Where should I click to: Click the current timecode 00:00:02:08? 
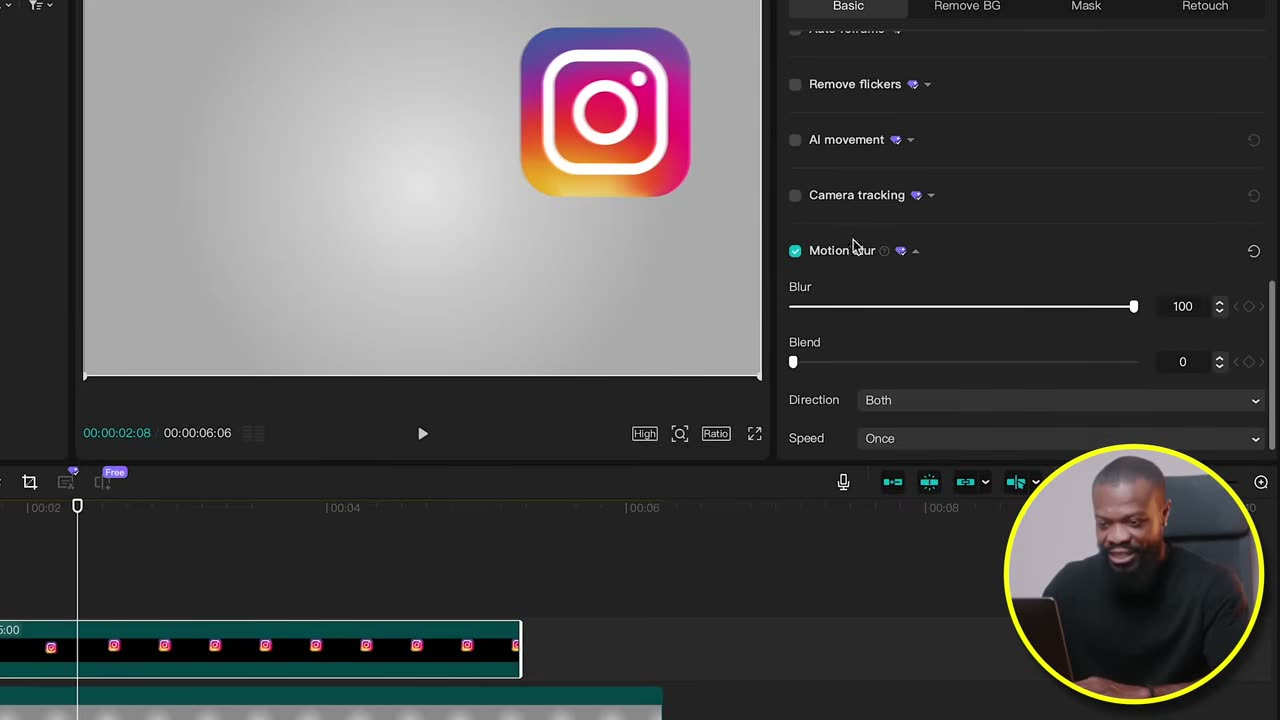click(x=117, y=433)
